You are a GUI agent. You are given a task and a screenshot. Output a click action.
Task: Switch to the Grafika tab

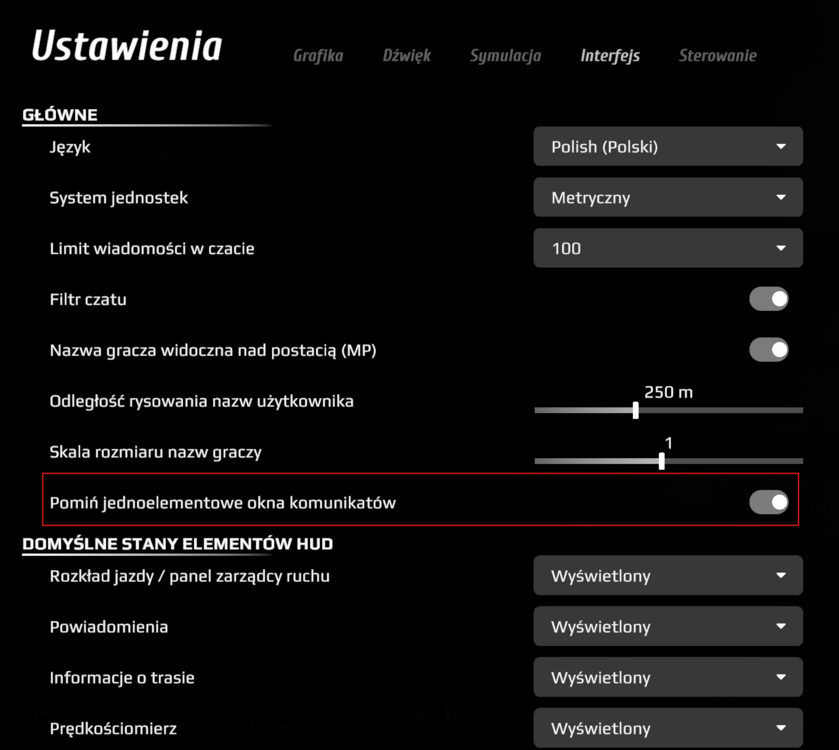click(x=318, y=56)
